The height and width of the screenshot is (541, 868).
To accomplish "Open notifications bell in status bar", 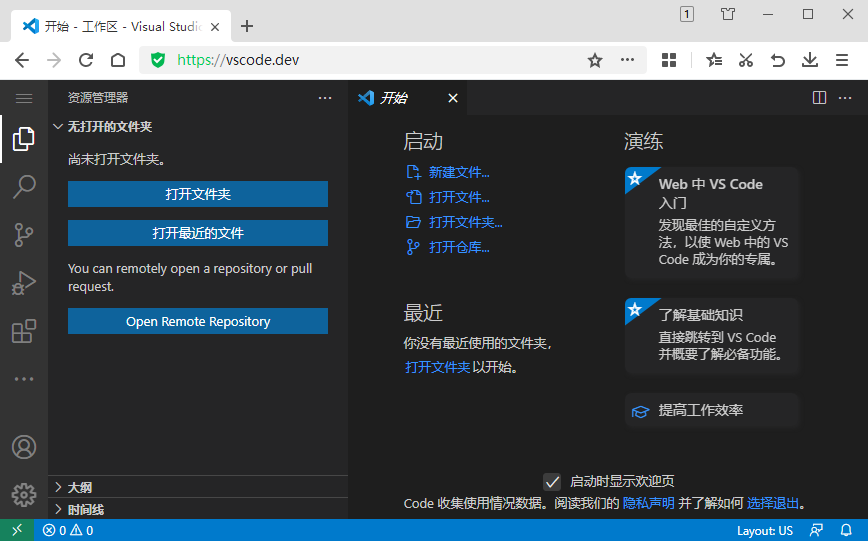I will [846, 530].
